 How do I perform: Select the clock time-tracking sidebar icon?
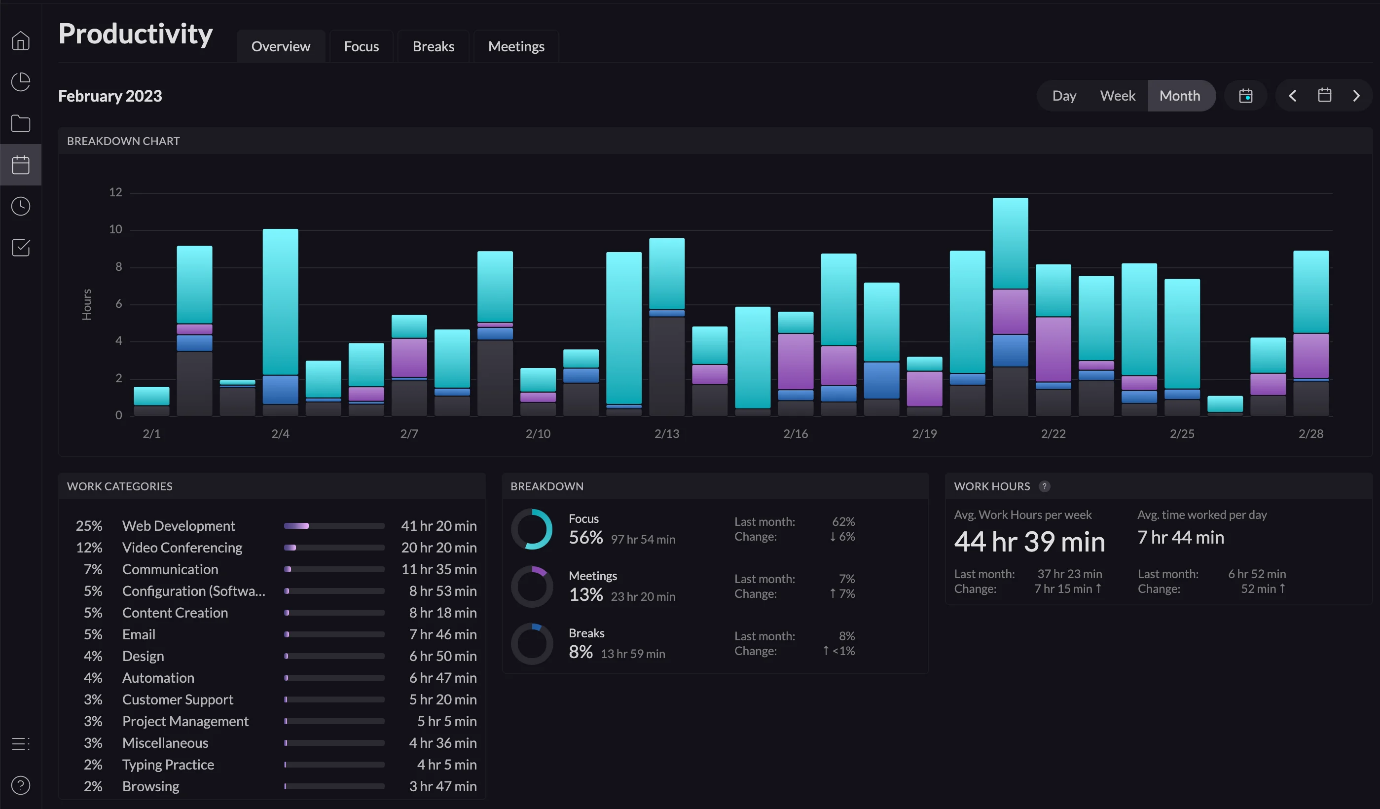(20, 206)
